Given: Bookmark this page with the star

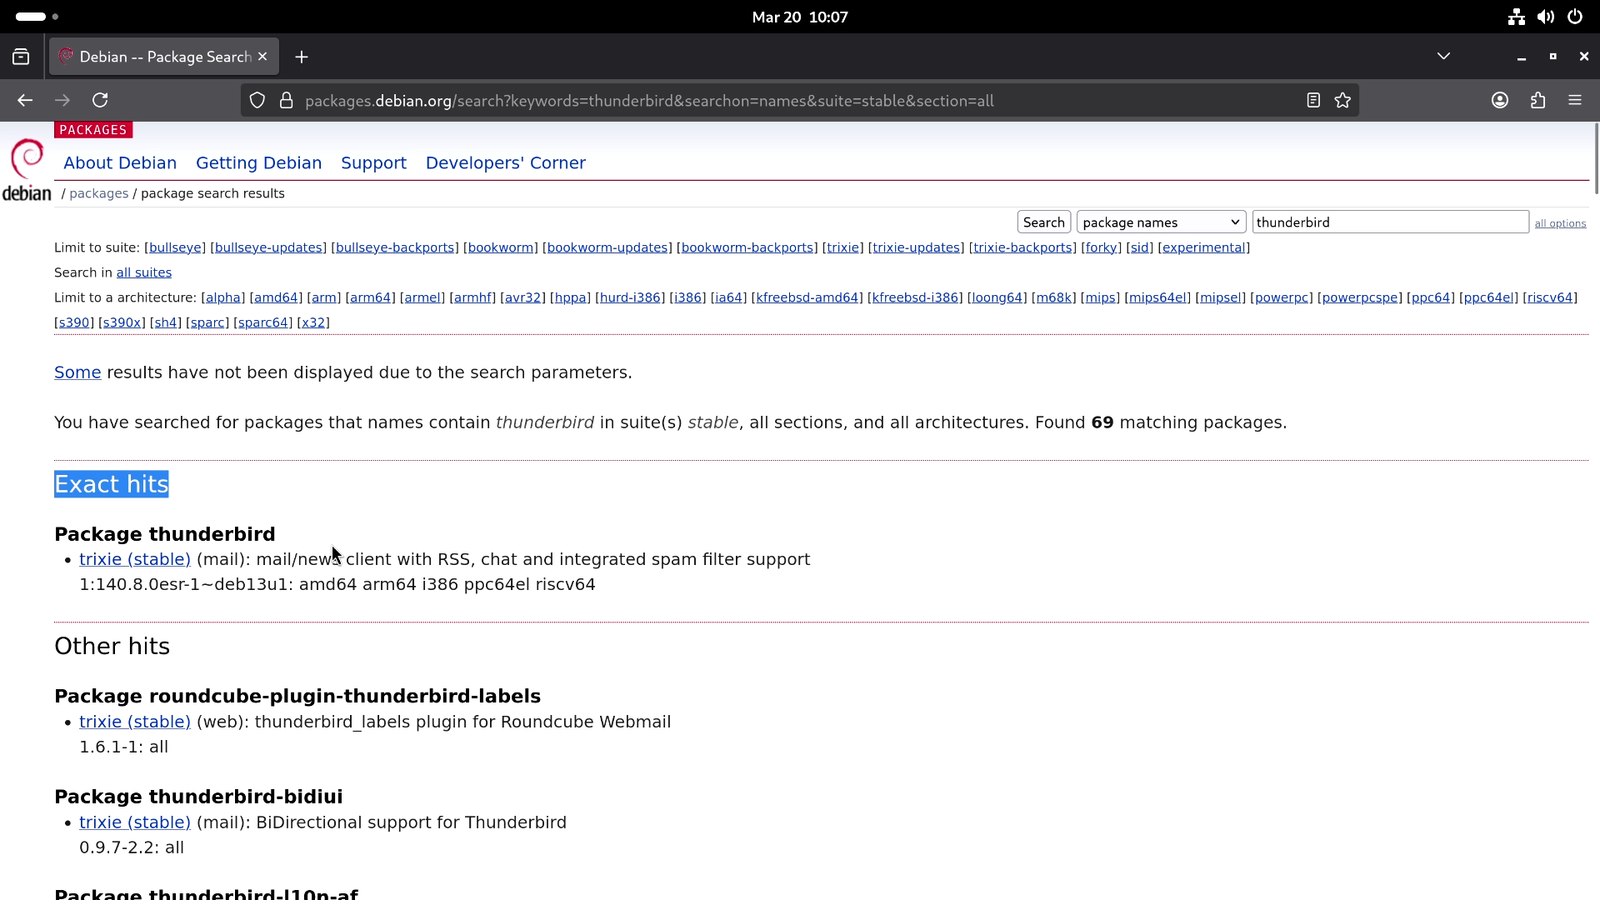Looking at the screenshot, I should [1343, 100].
